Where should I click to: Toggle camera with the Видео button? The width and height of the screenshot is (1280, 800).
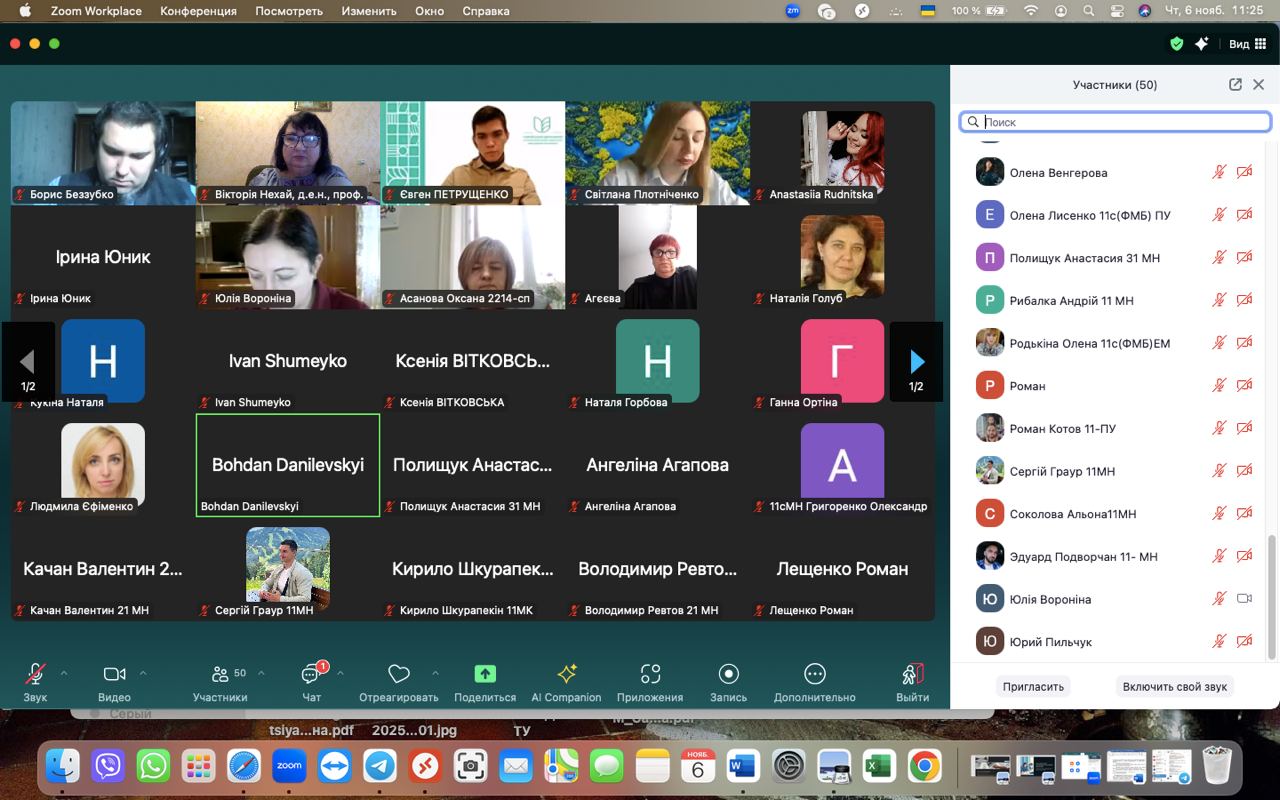click(114, 675)
